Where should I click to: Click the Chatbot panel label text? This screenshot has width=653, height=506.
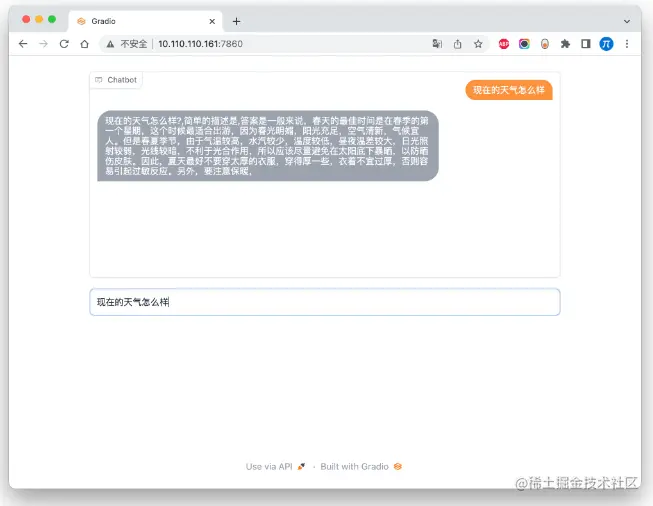pyautogui.click(x=122, y=80)
